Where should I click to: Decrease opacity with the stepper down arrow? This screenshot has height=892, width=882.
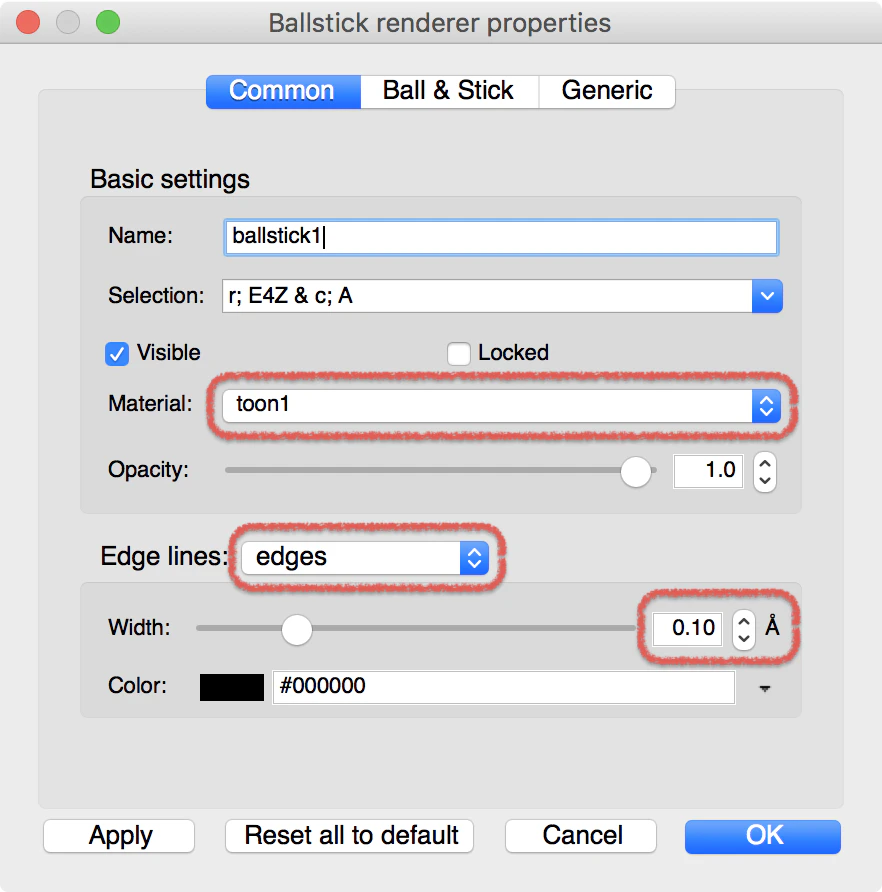point(765,480)
